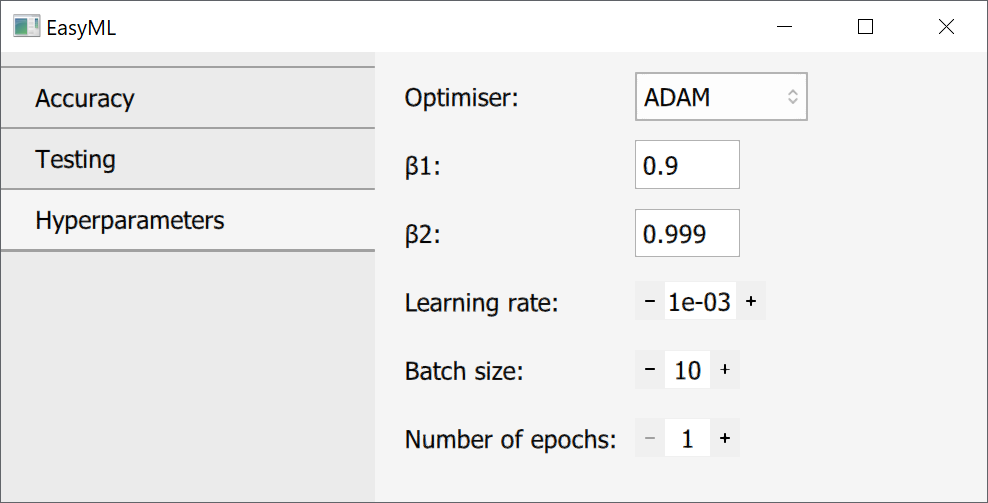This screenshot has height=503, width=988.
Task: Select the Hyperparameters tab
Action: pos(188,220)
